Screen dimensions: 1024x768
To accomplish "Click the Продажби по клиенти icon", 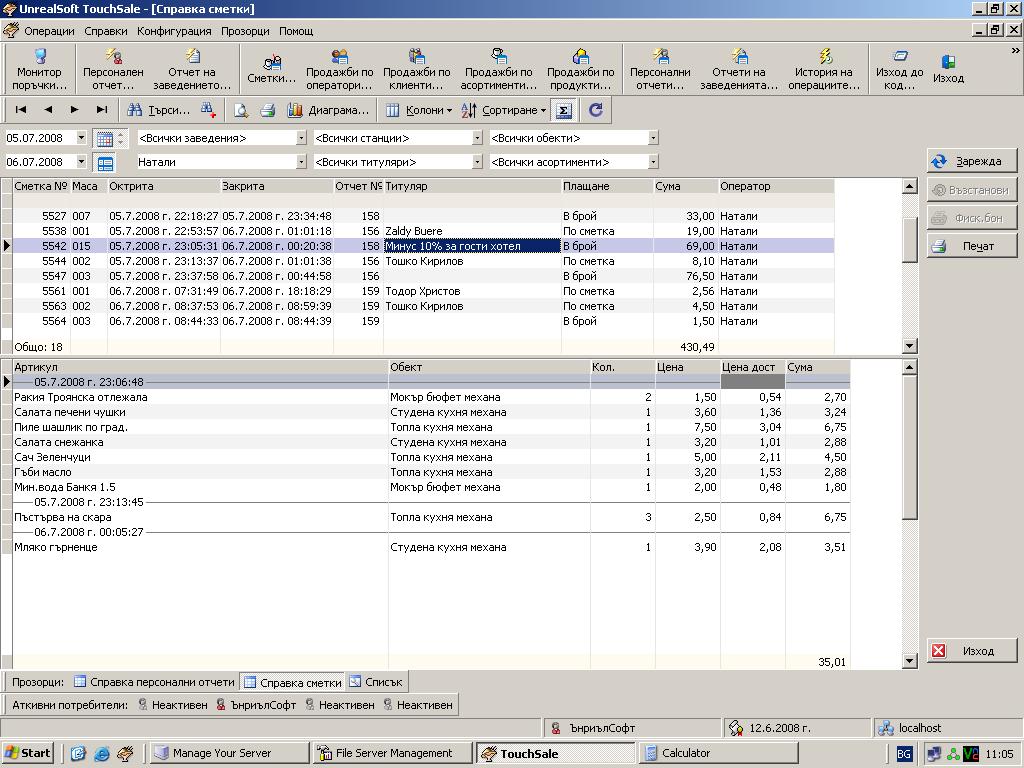I will tap(418, 68).
